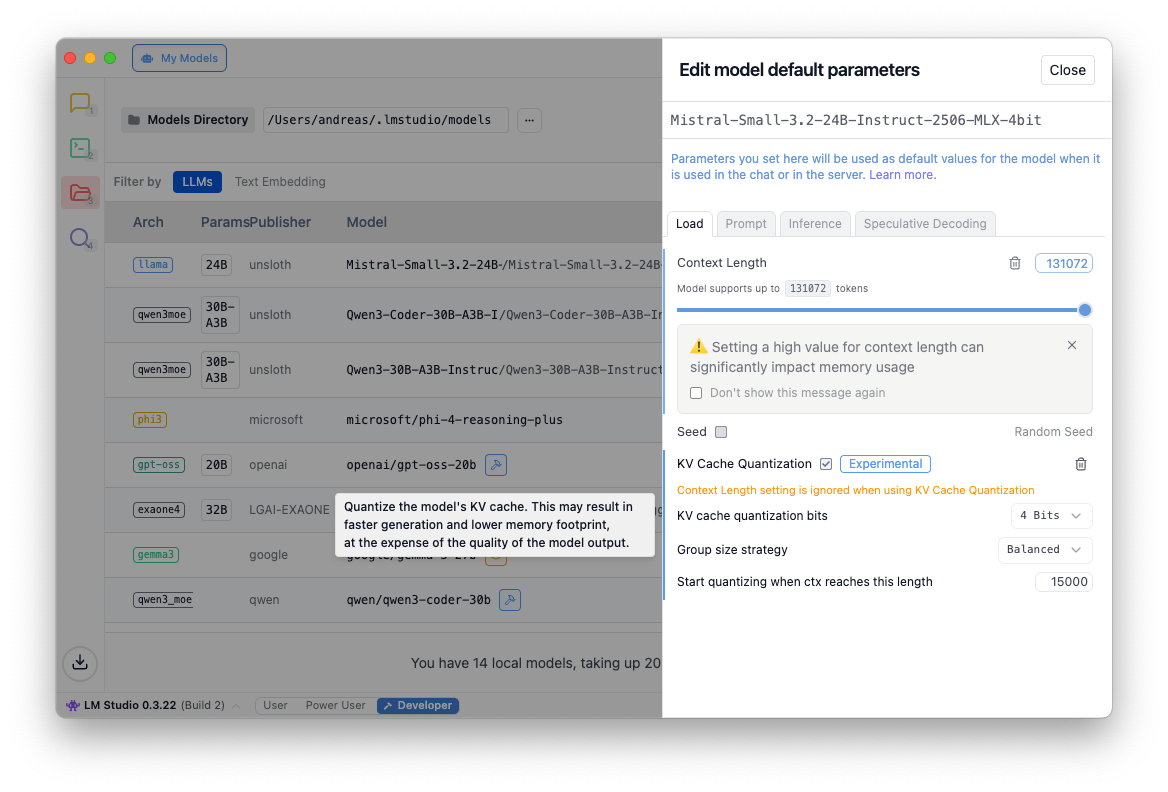
Task: Open the Downloads icon in sidebar
Action: point(80,662)
